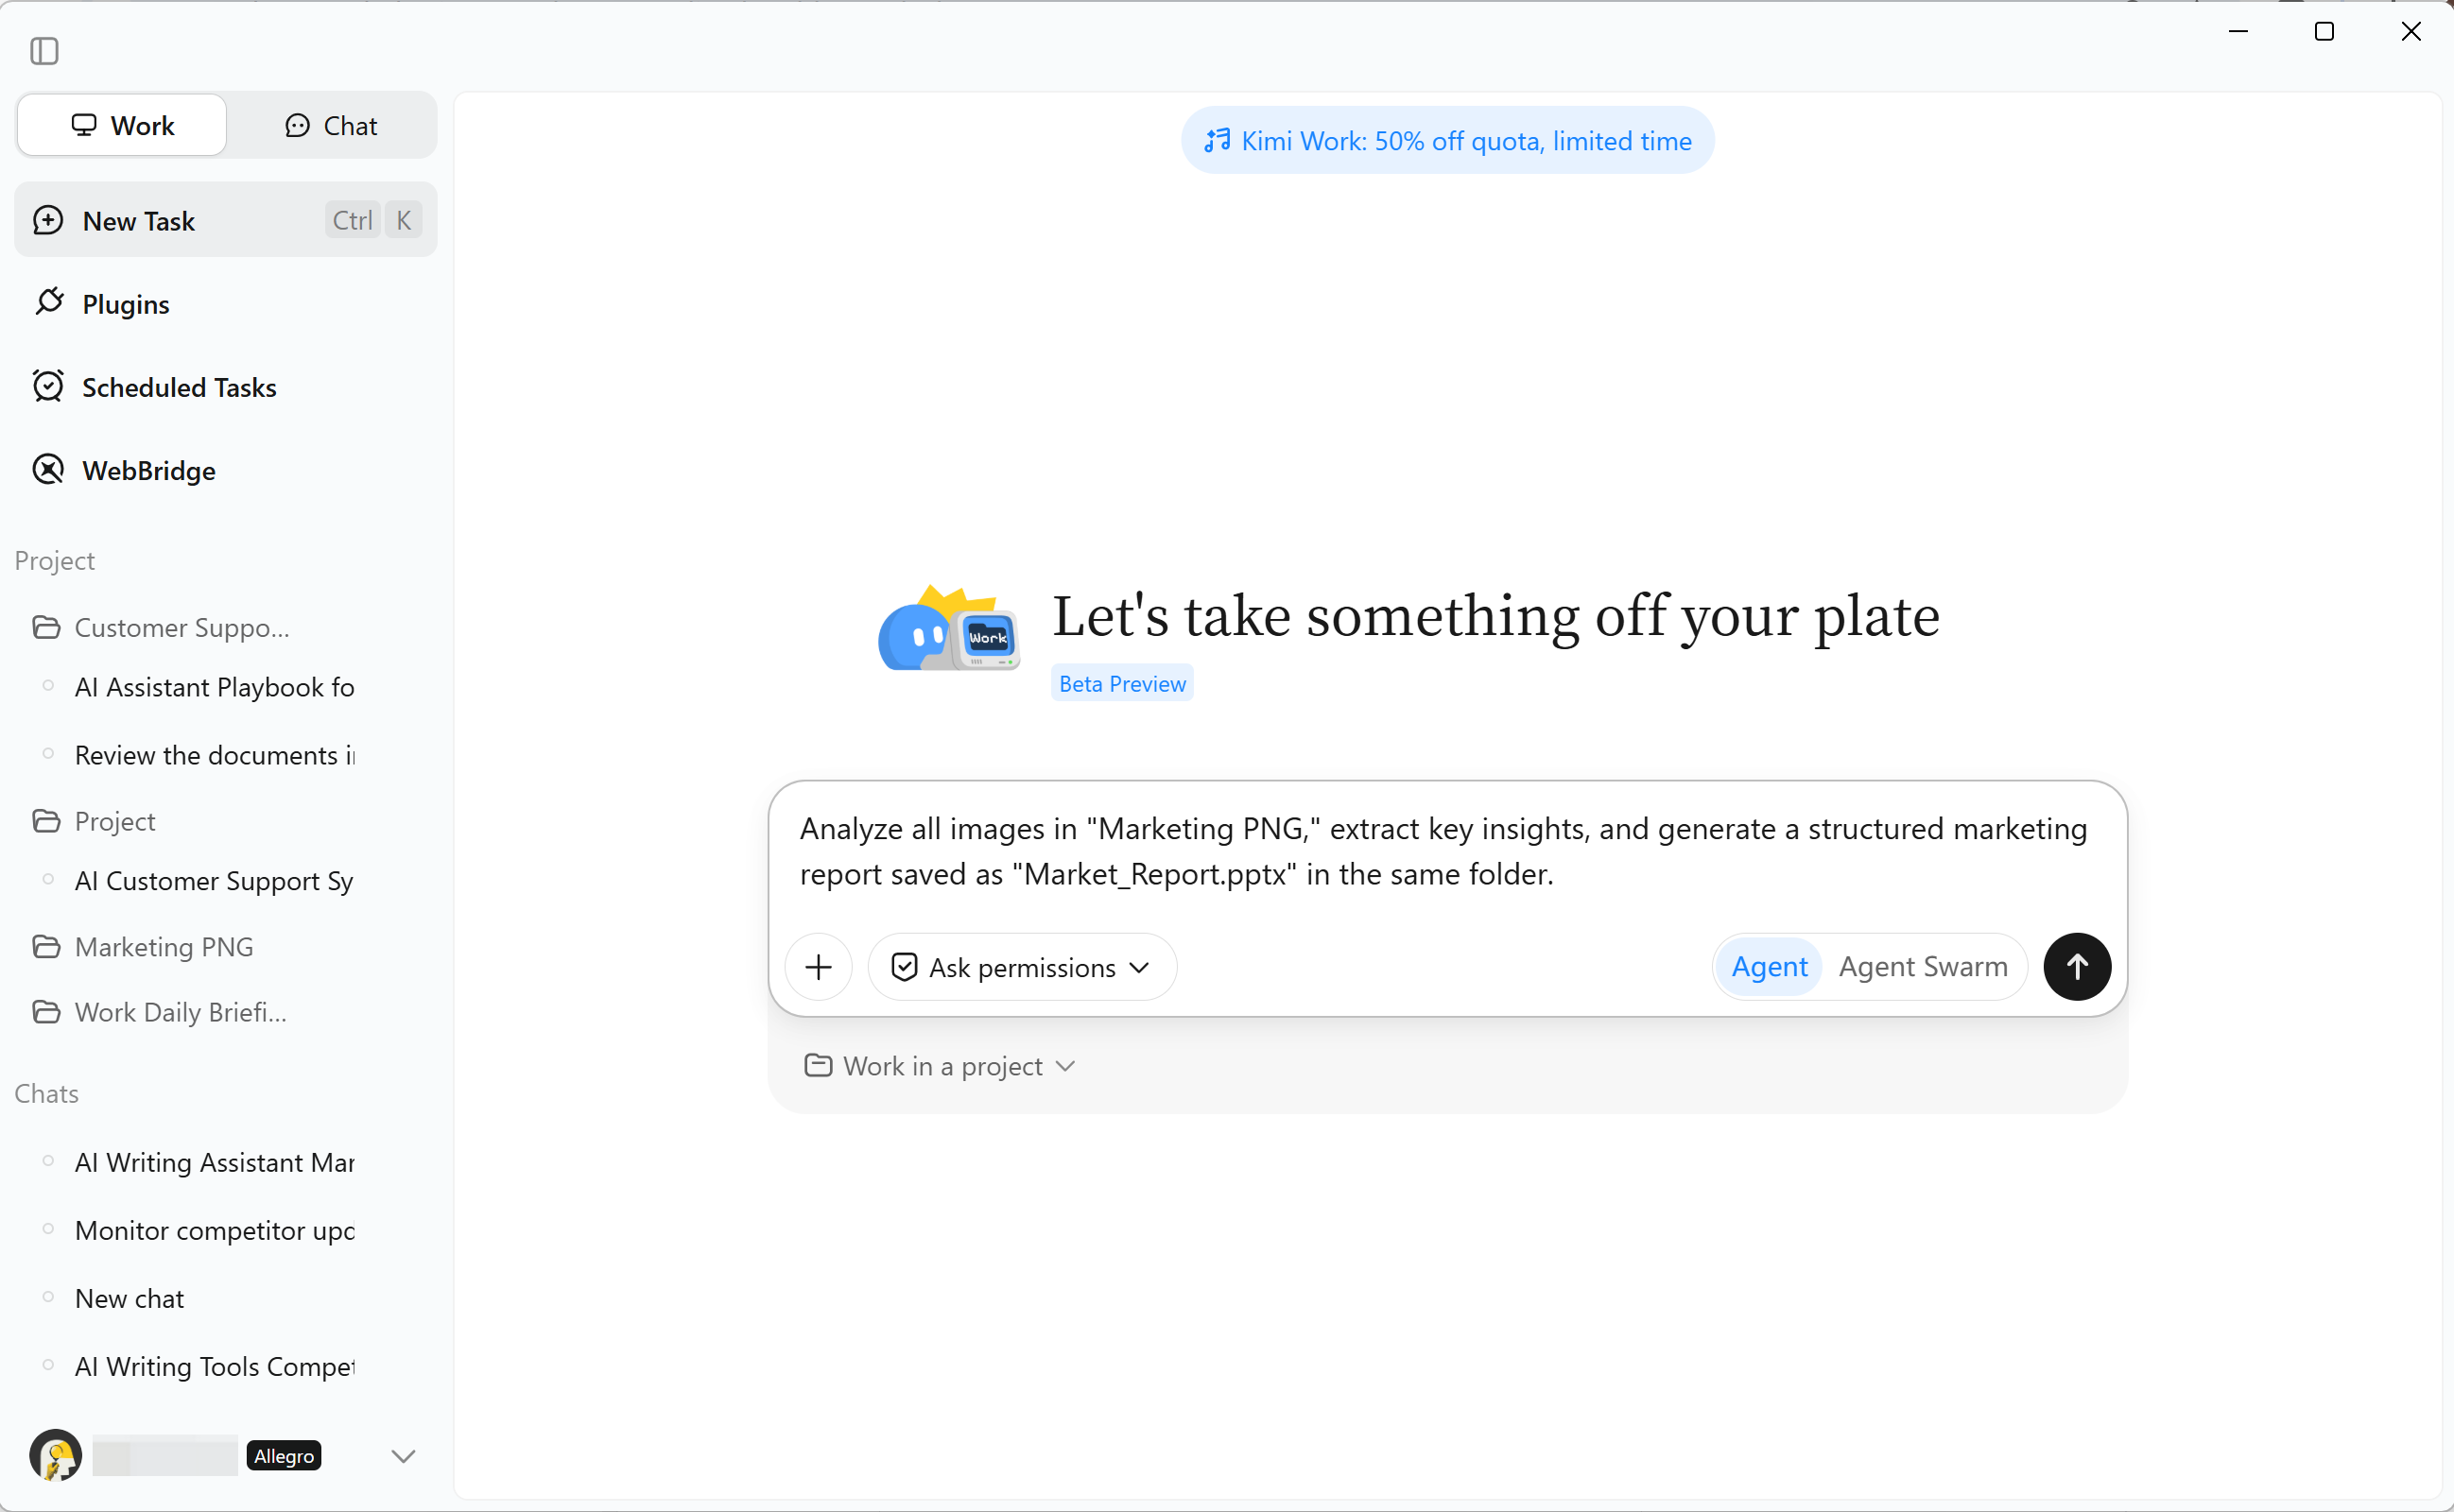
Task: Collapse the sidebar with the panel icon
Action: (44, 50)
